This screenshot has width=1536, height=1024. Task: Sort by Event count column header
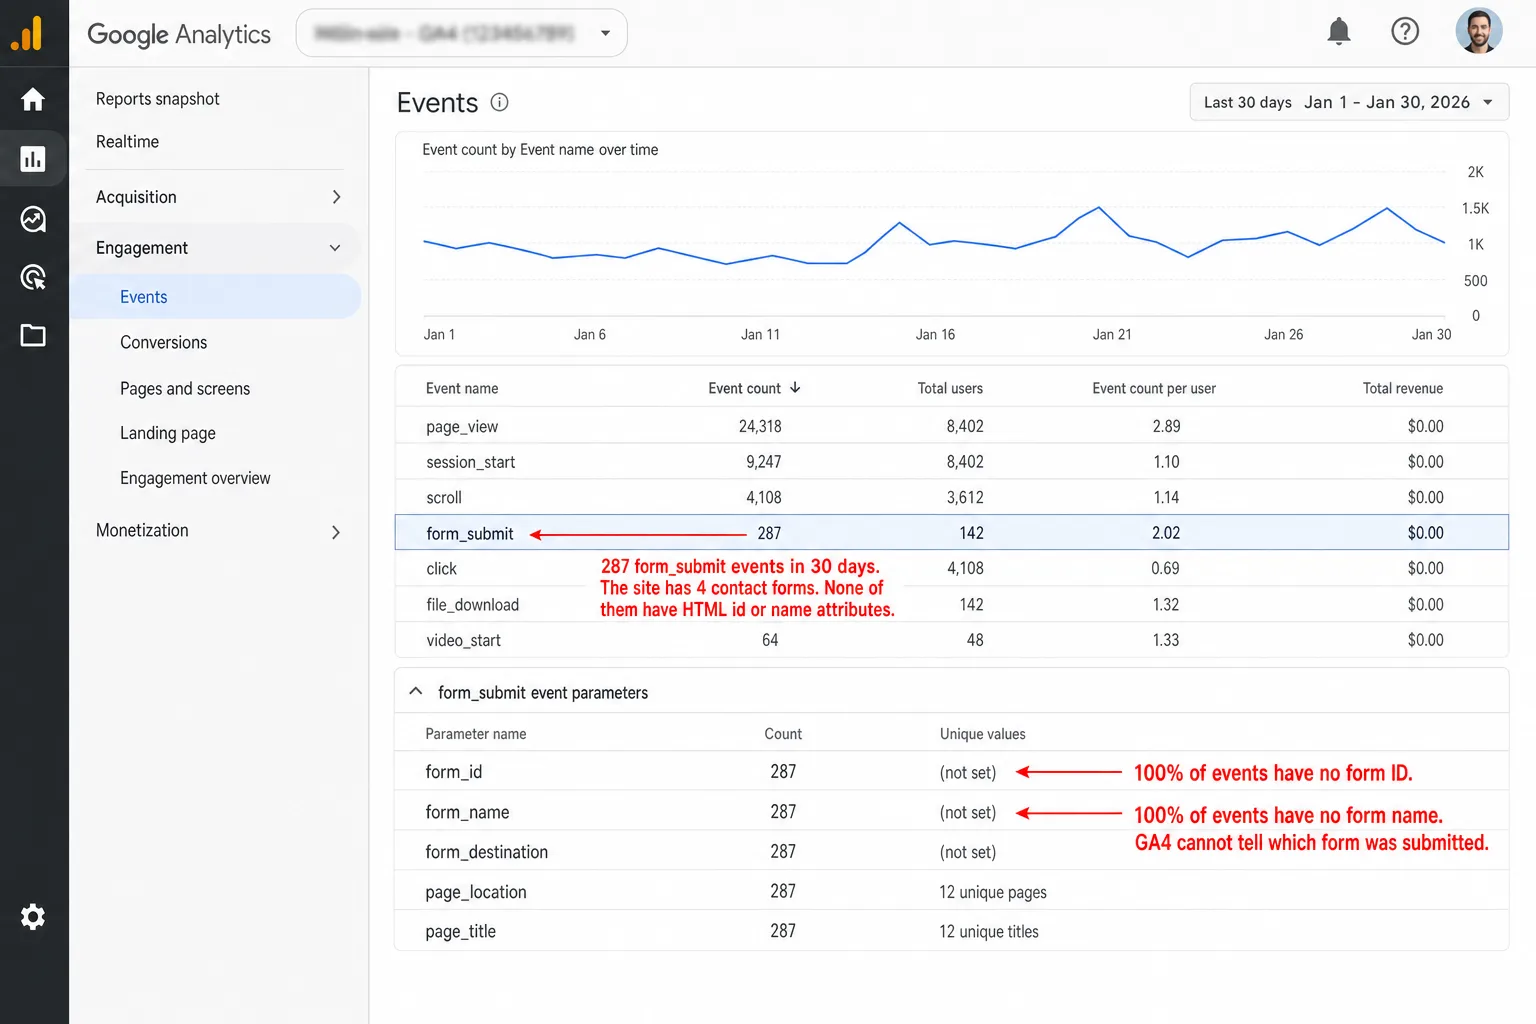[x=744, y=388]
